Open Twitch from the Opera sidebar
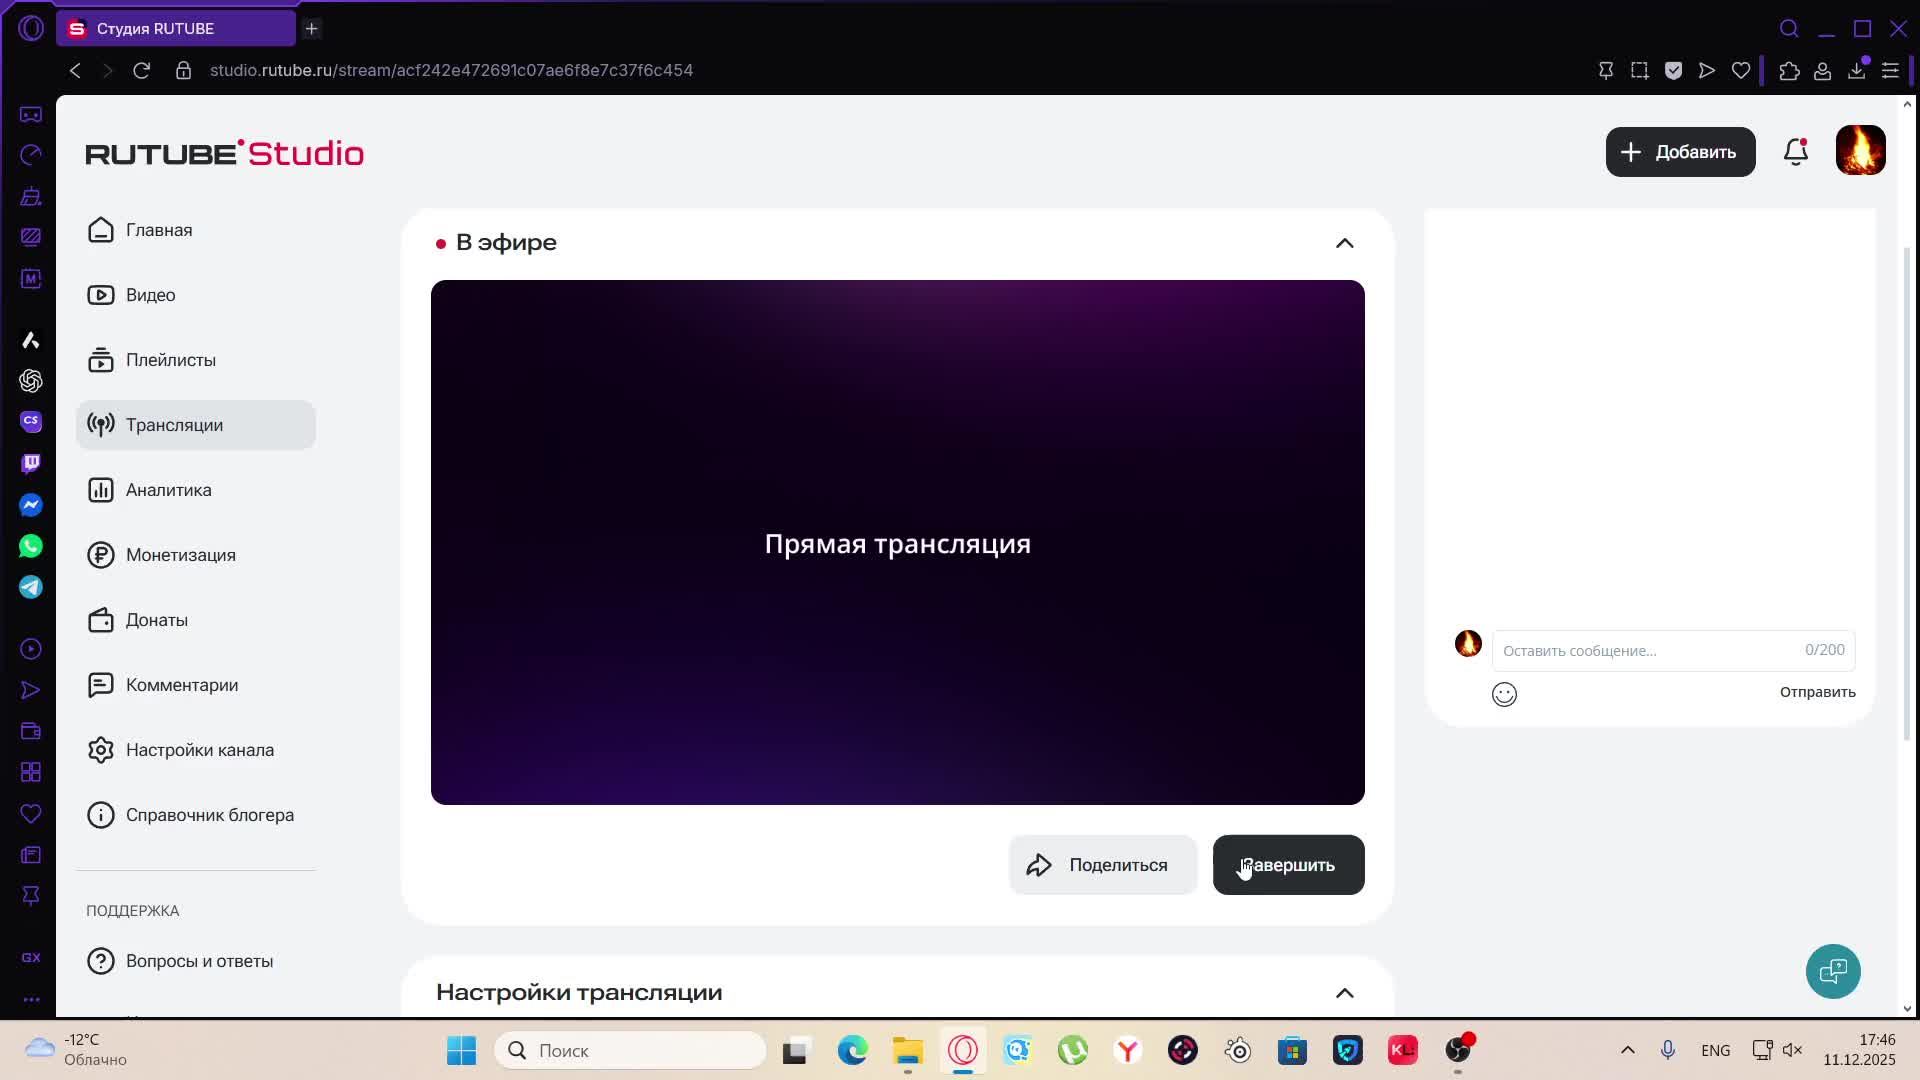This screenshot has width=1920, height=1080. 31,463
